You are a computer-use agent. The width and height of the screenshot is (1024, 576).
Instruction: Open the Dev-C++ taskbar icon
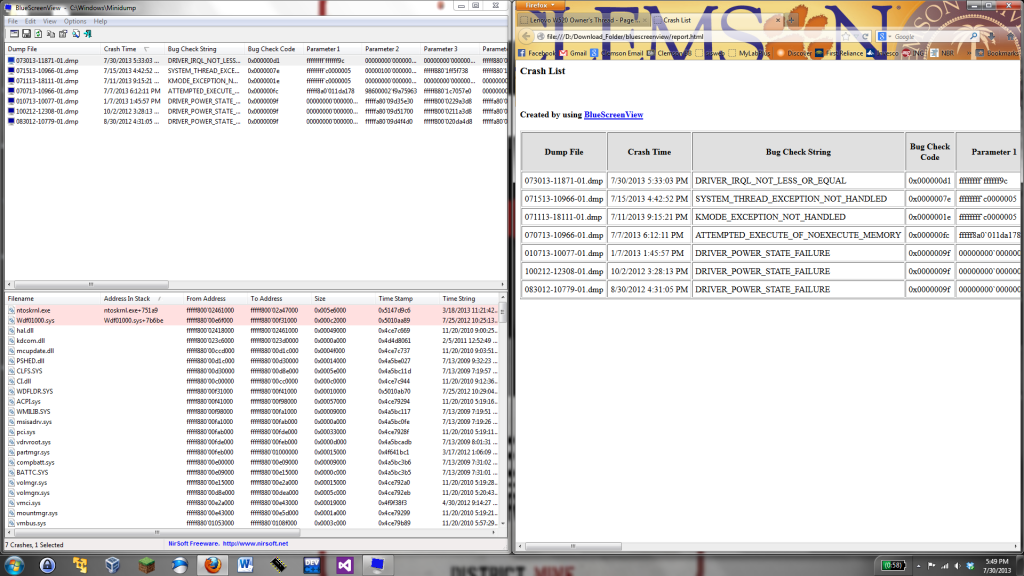tap(312, 565)
